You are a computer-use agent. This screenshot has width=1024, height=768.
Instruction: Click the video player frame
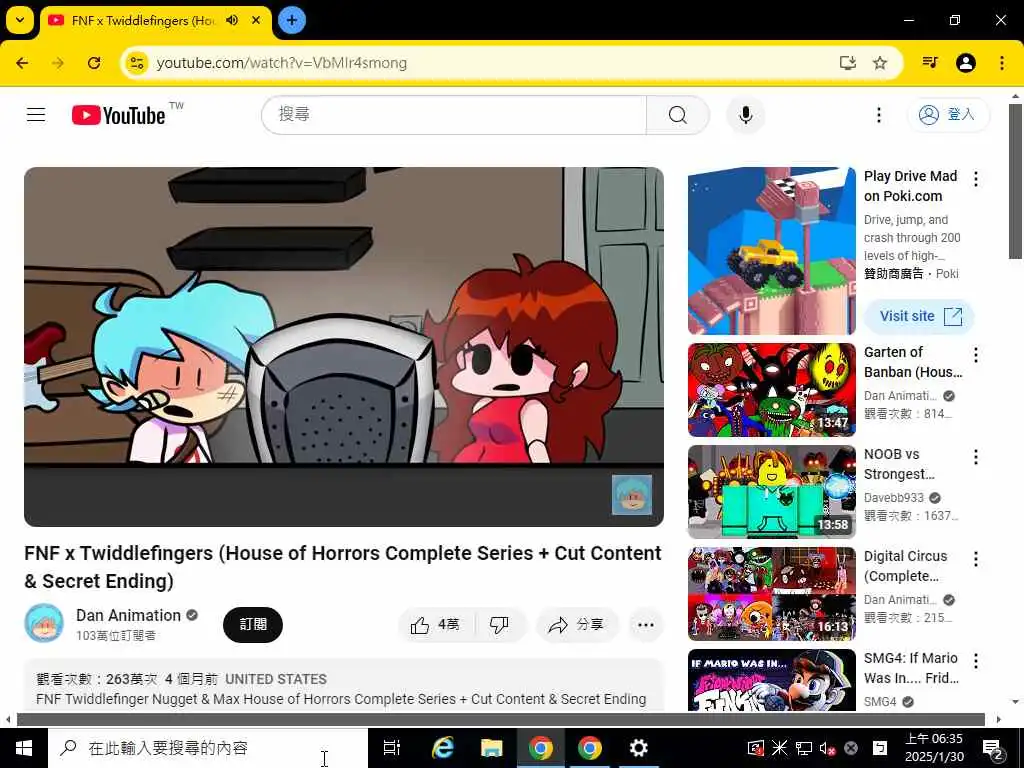(x=344, y=347)
